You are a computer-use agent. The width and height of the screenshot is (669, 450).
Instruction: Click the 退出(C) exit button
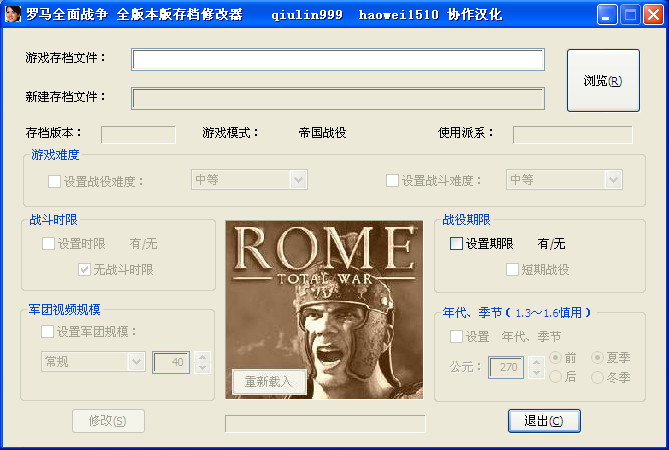tap(544, 421)
